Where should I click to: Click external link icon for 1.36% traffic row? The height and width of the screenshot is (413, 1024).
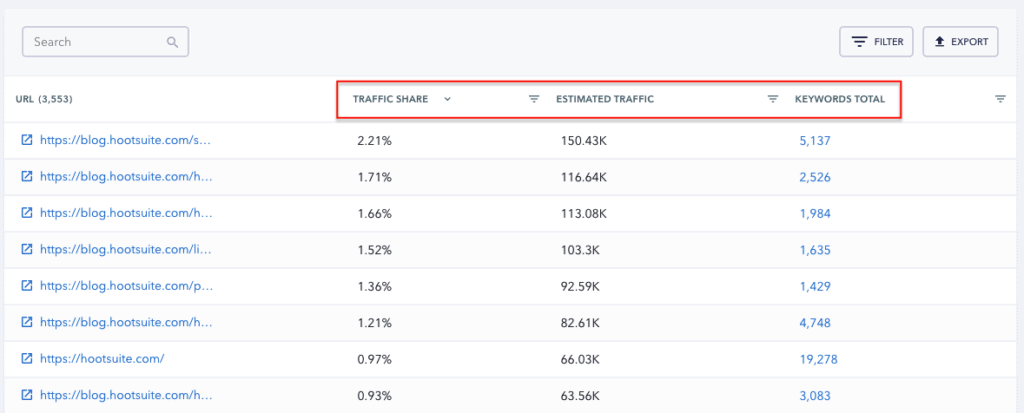click(x=27, y=286)
